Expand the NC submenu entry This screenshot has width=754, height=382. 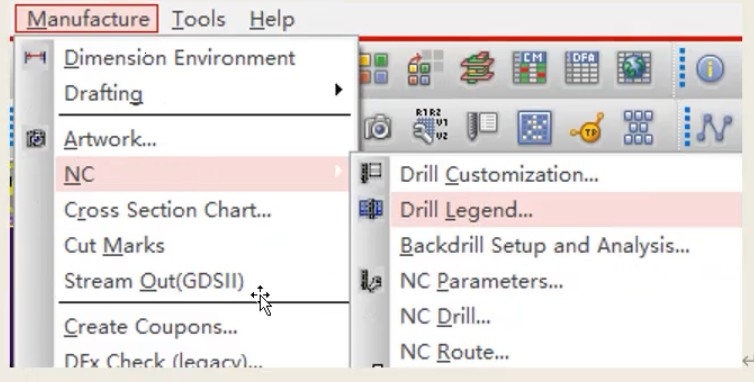pos(202,174)
